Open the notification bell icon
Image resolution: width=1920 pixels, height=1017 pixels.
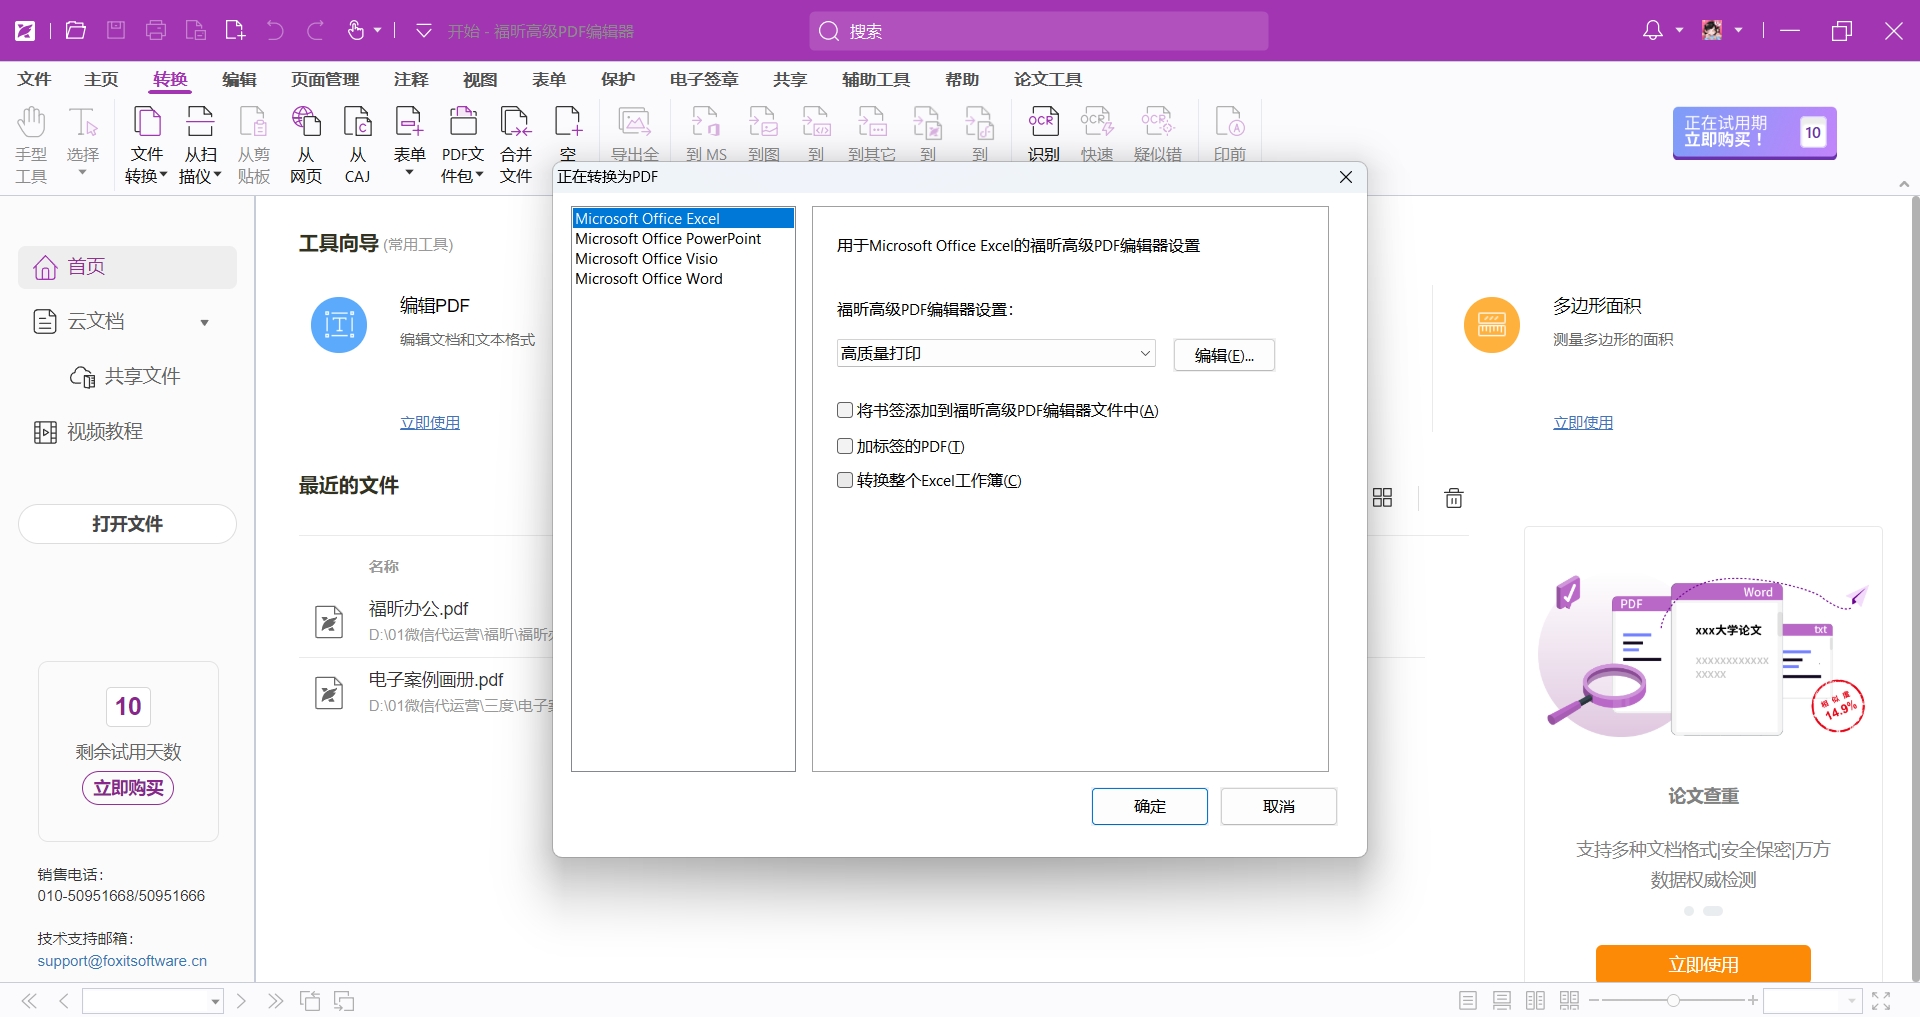(1653, 31)
